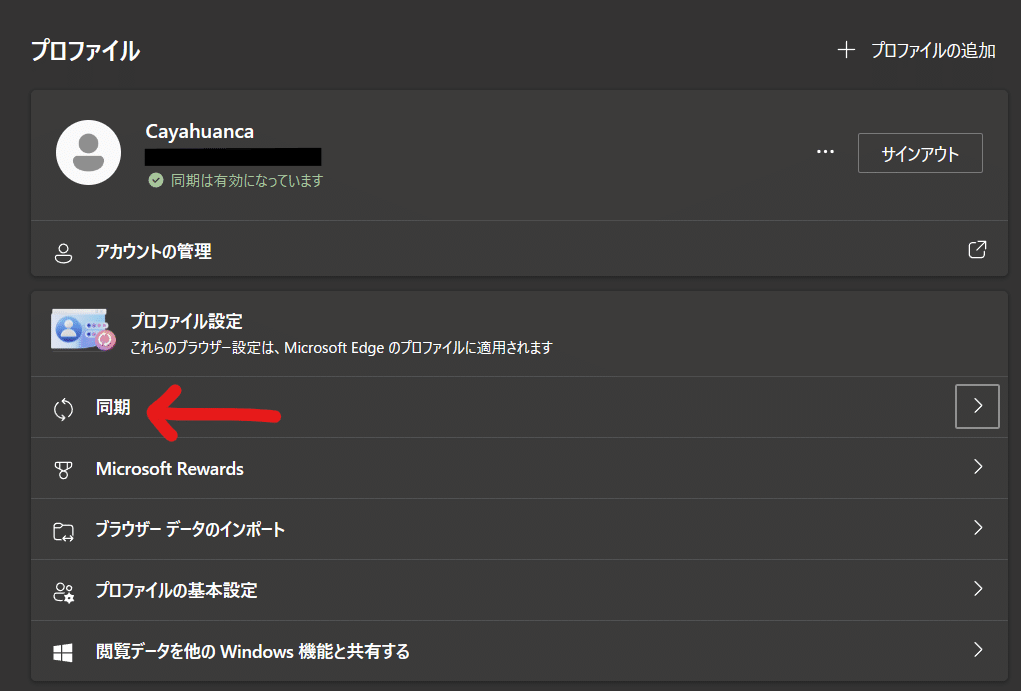Expand プロファイルの基本設定 chevron
Viewport: 1021px width, 691px height.
978,589
